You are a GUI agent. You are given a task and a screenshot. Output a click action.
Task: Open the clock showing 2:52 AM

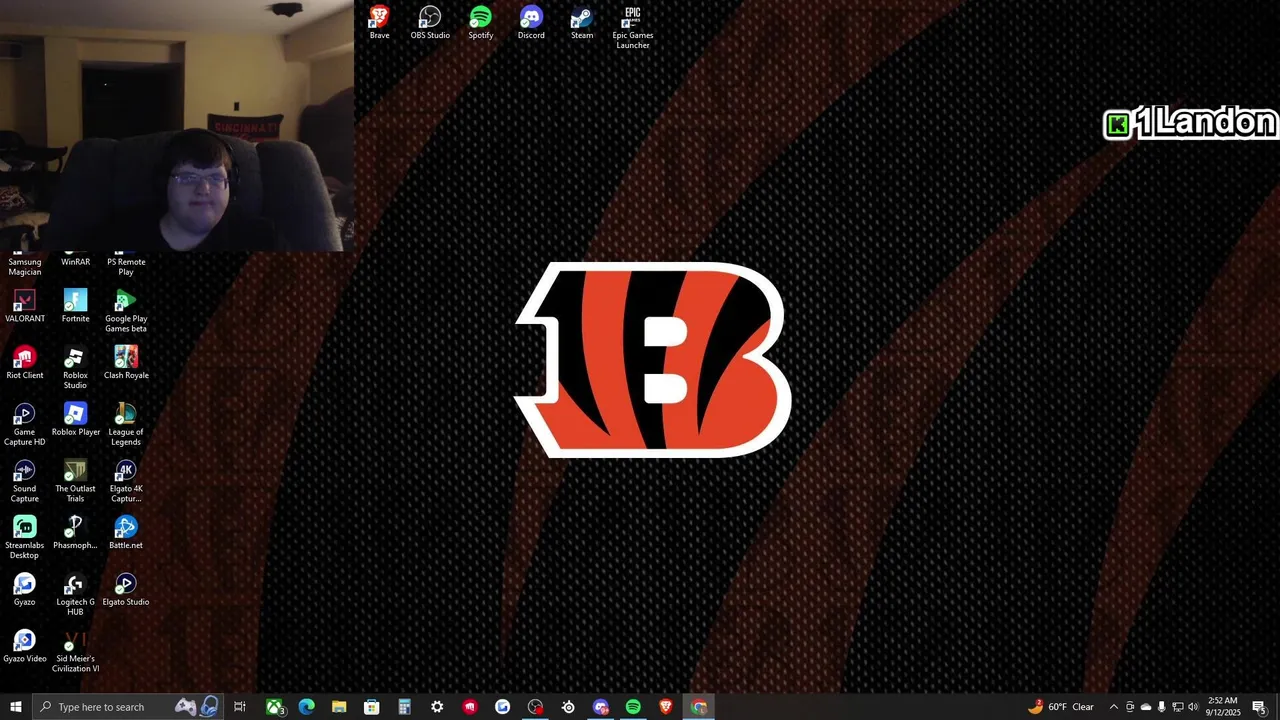(x=1223, y=707)
